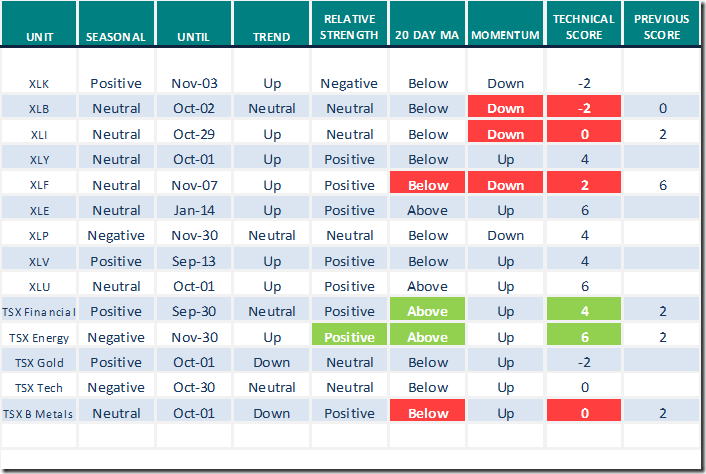Click the RELATIVE STRENGTH column header
The width and height of the screenshot is (706, 474).
[350, 29]
